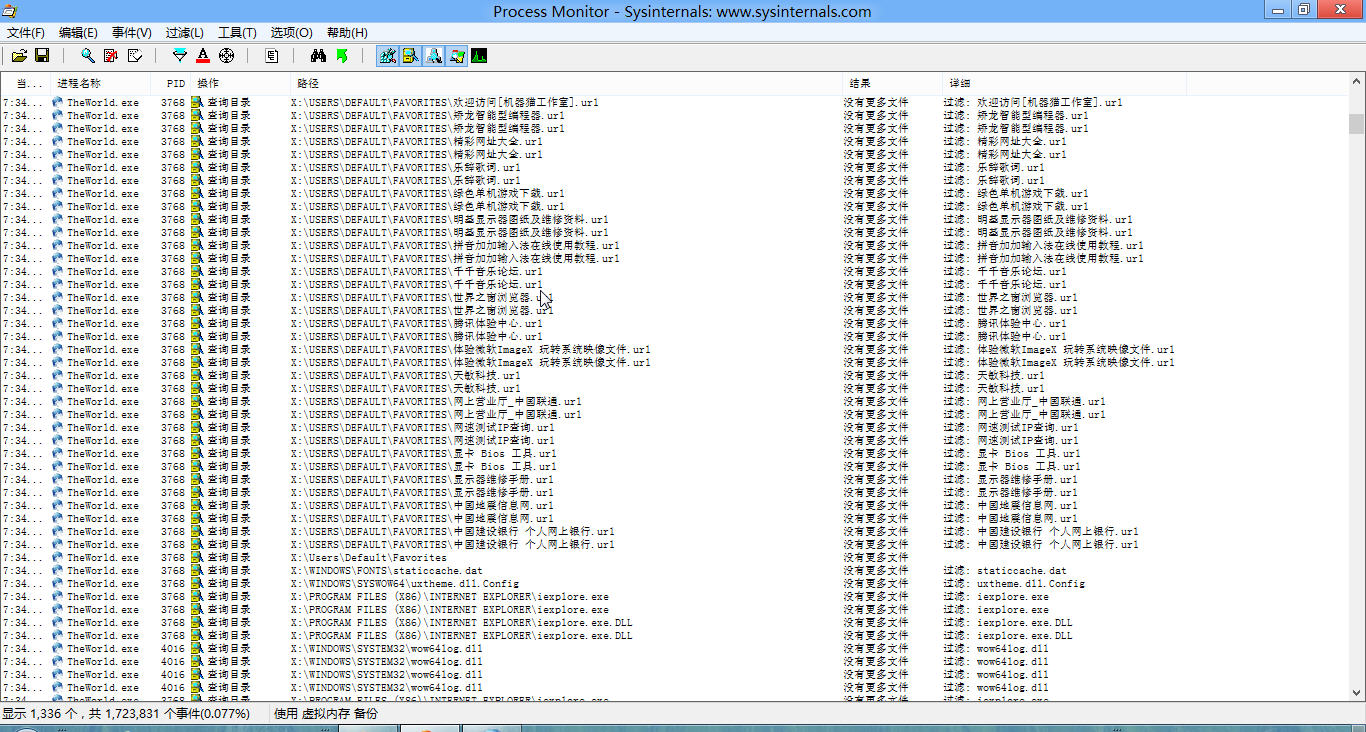1366x732 pixels.
Task: Open the 过滤(L) menu
Action: click(x=185, y=33)
